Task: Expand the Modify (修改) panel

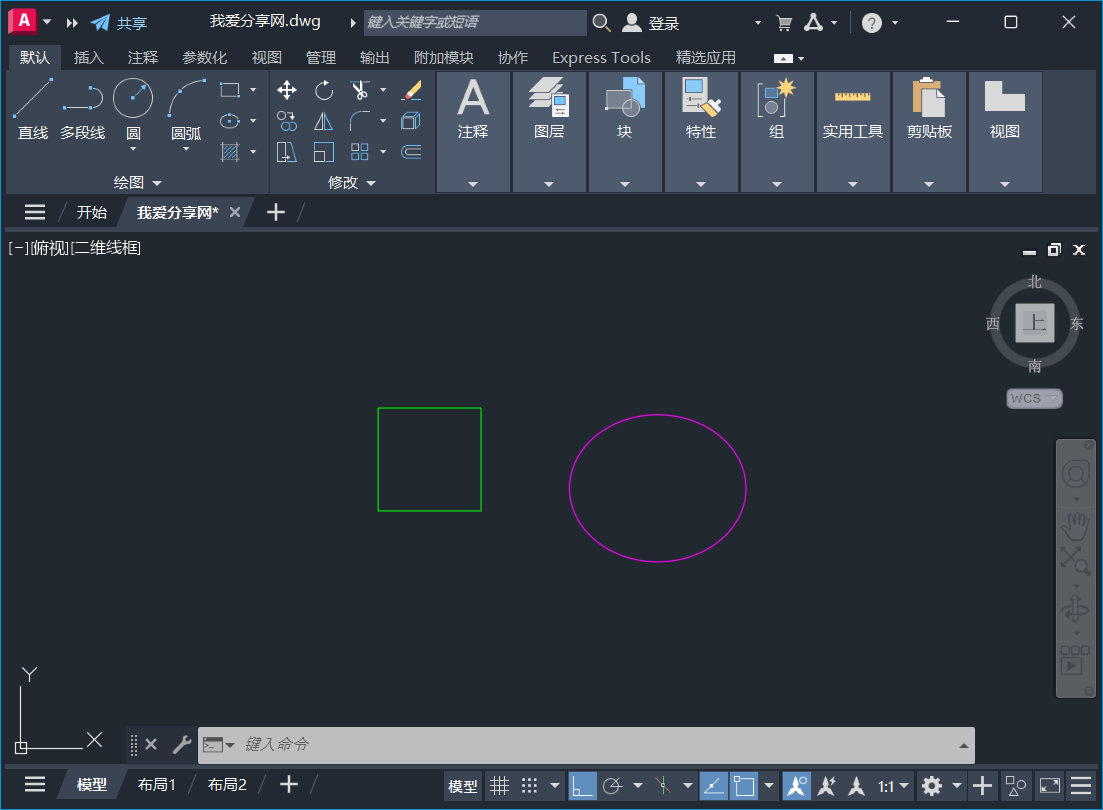Action: [x=352, y=183]
